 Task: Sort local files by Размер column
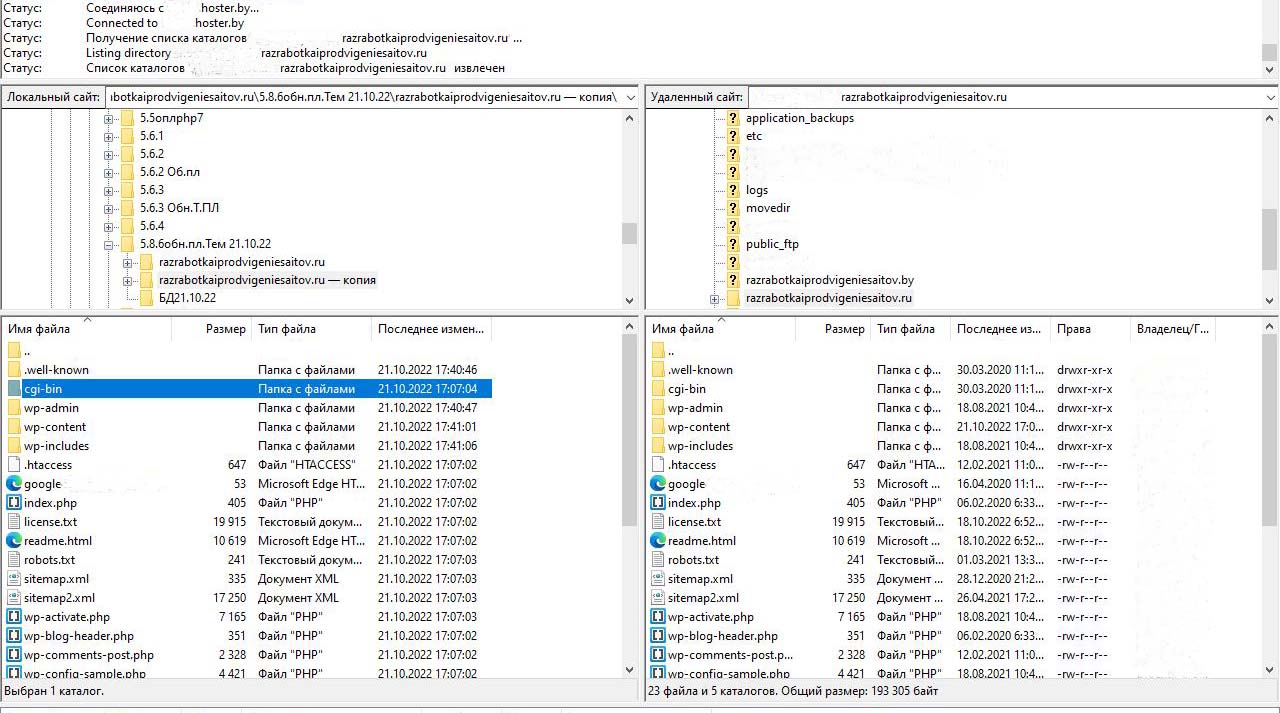coord(225,329)
